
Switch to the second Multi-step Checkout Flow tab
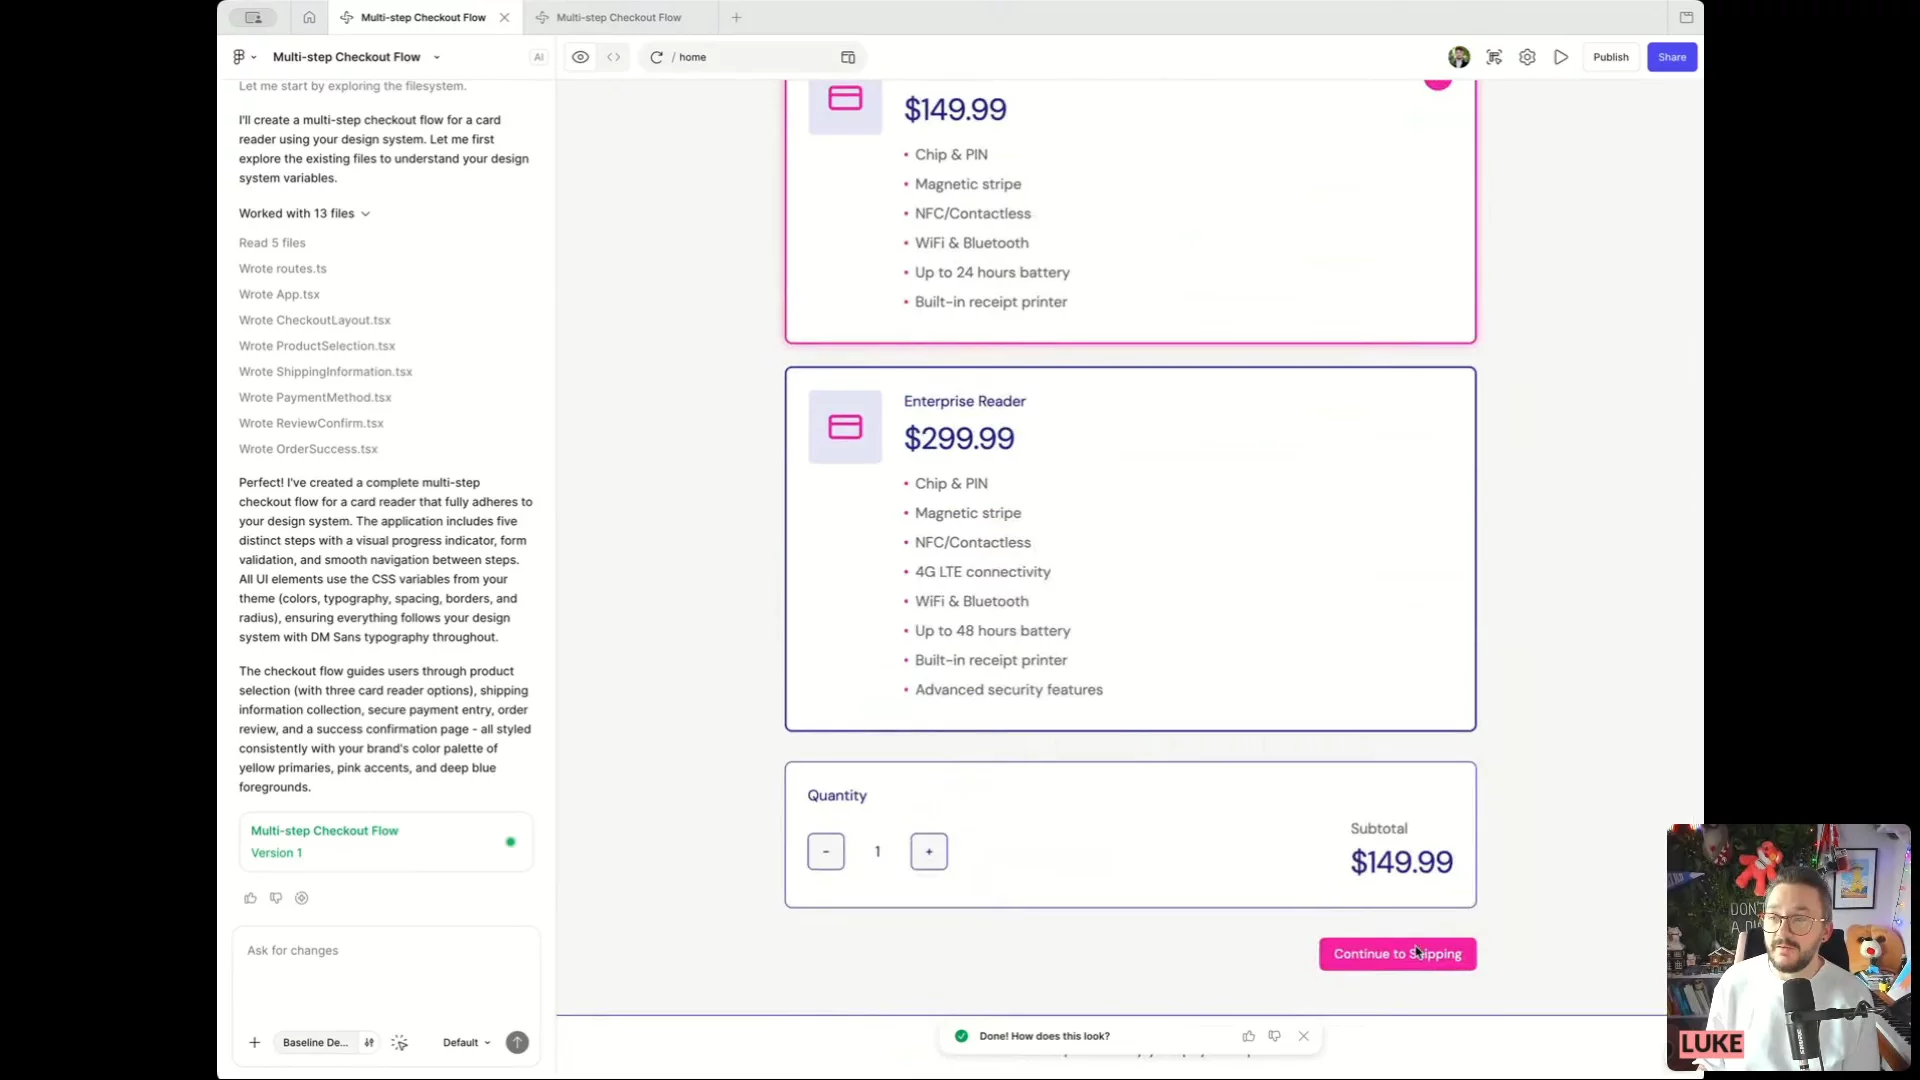618,17
